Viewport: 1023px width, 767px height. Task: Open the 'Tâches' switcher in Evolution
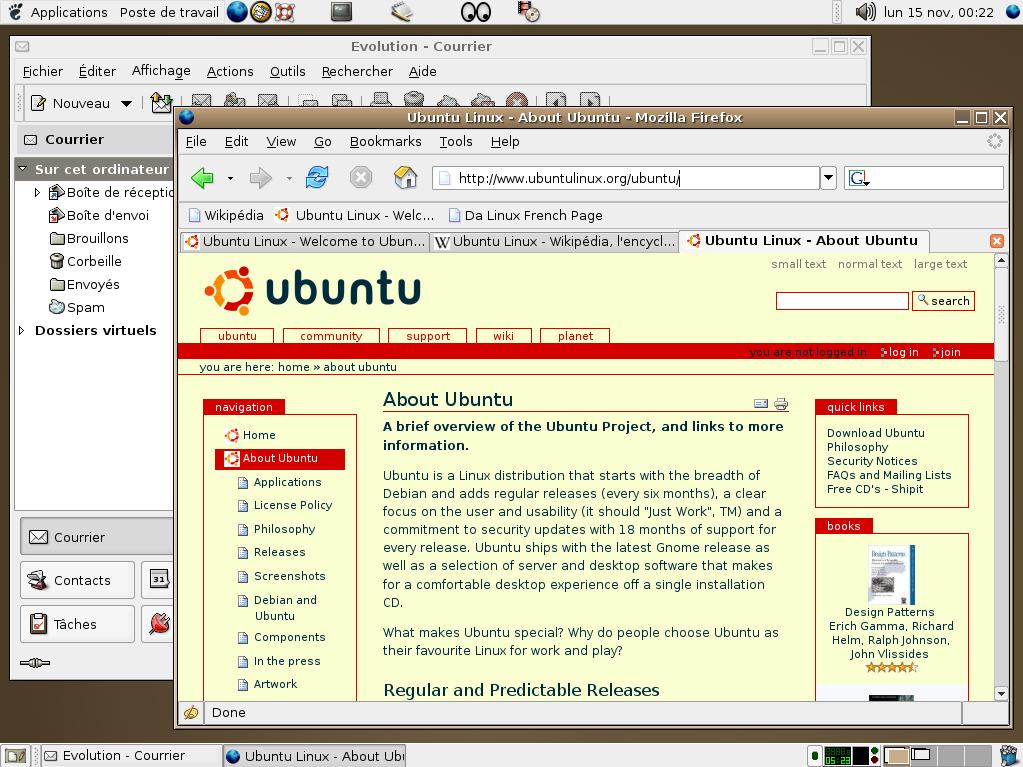(x=77, y=624)
